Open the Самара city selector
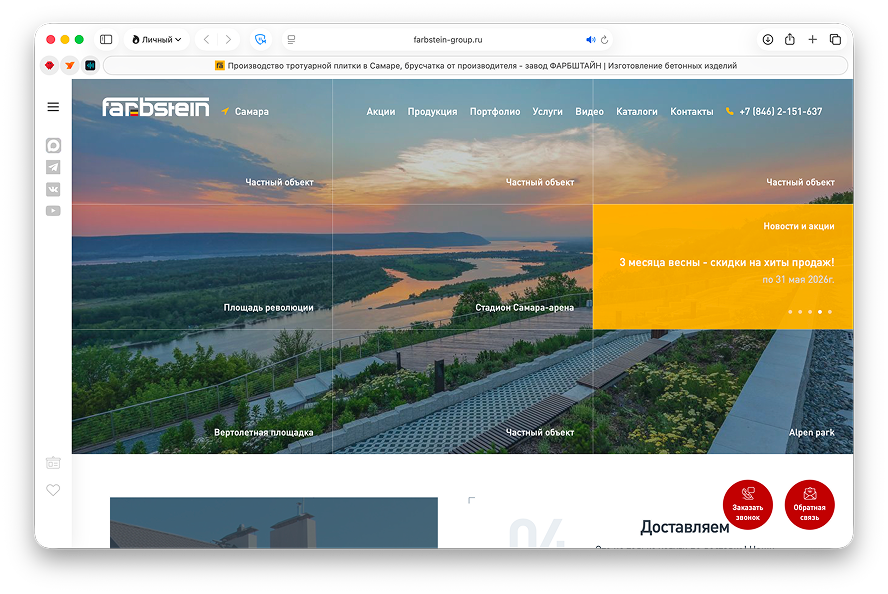This screenshot has height=594, width=888. (x=251, y=112)
